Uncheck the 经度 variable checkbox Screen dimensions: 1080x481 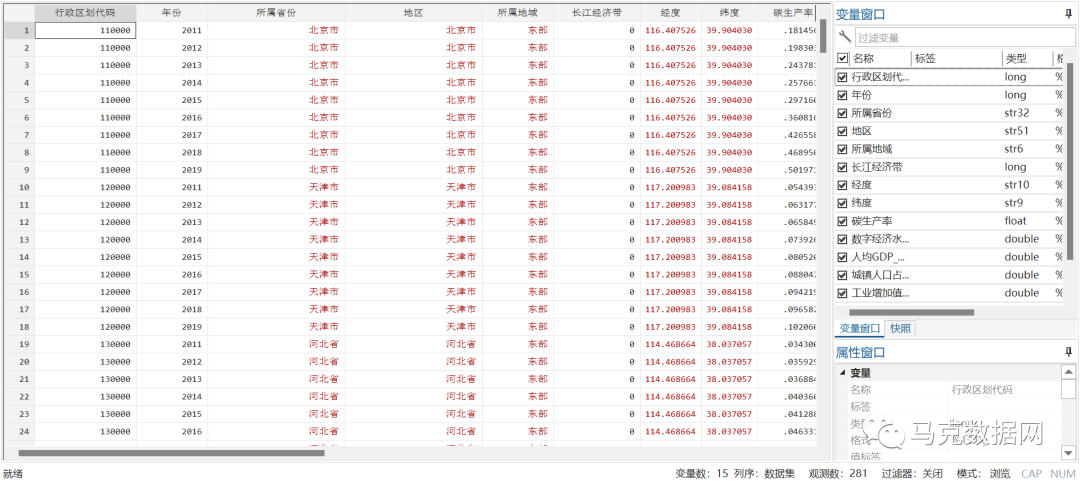click(842, 185)
